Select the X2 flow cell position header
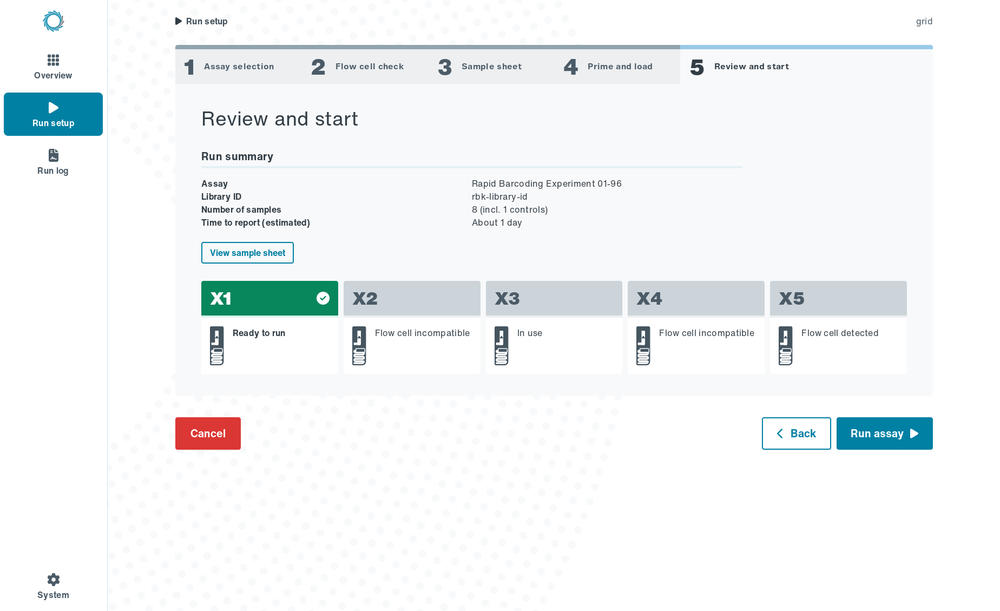The width and height of the screenshot is (1000, 611). point(411,298)
